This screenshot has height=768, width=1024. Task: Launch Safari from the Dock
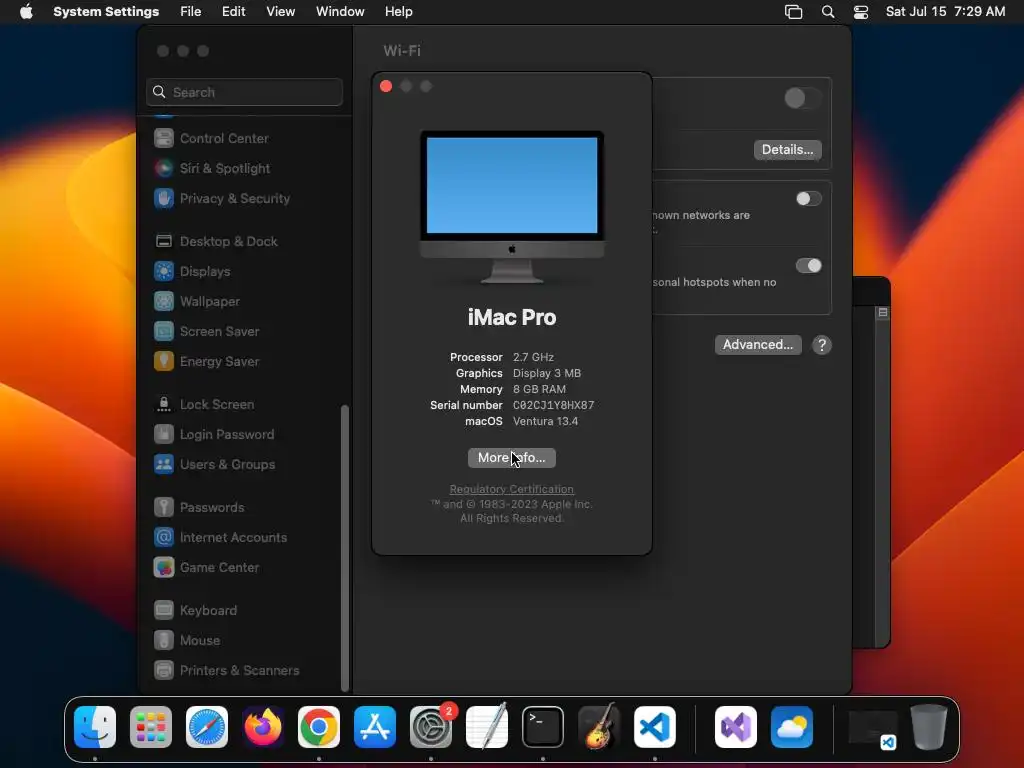pos(207,728)
